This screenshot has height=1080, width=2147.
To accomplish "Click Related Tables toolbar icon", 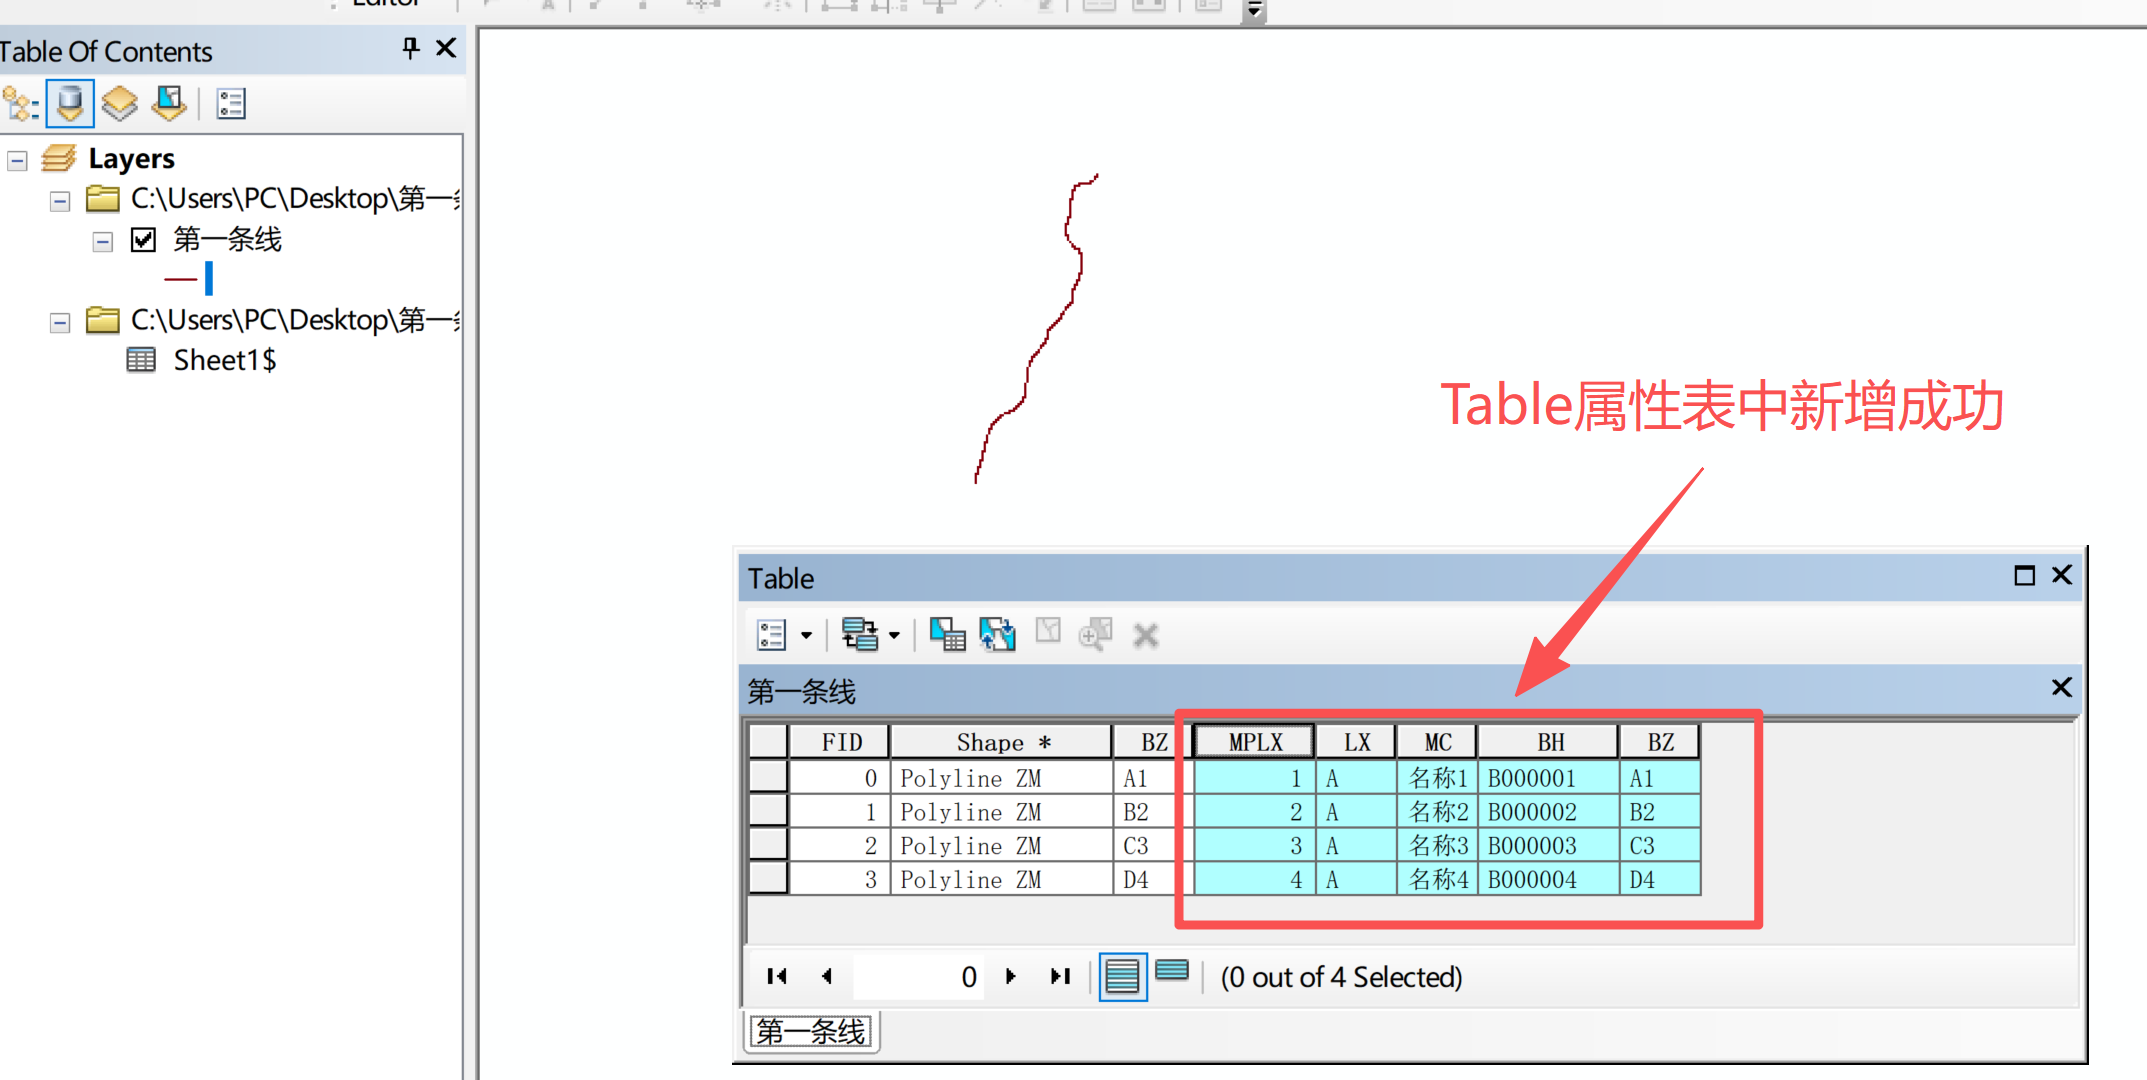I will (861, 634).
